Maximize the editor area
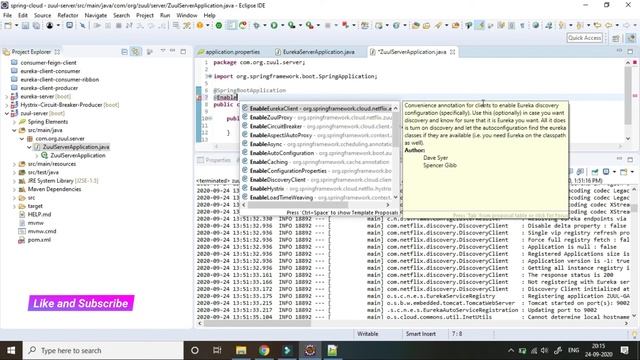This screenshot has height=360, width=640. pyautogui.click(x=630, y=51)
